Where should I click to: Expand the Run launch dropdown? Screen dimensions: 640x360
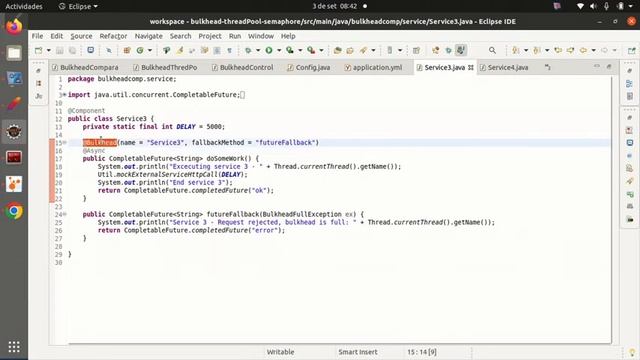pyautogui.click(x=279, y=50)
